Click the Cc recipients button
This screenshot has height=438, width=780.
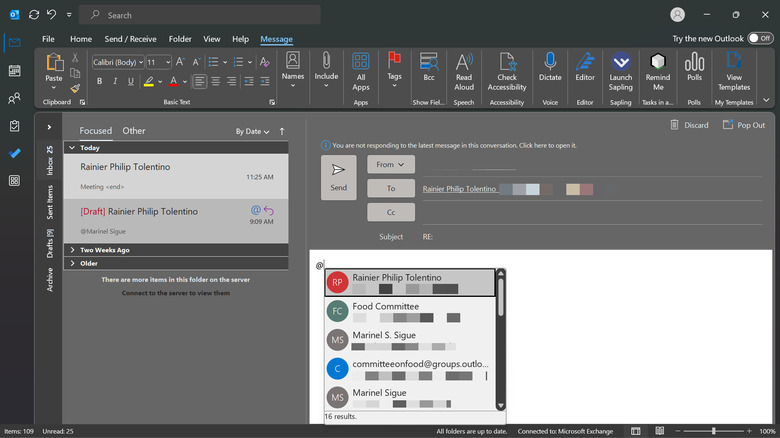coord(391,212)
